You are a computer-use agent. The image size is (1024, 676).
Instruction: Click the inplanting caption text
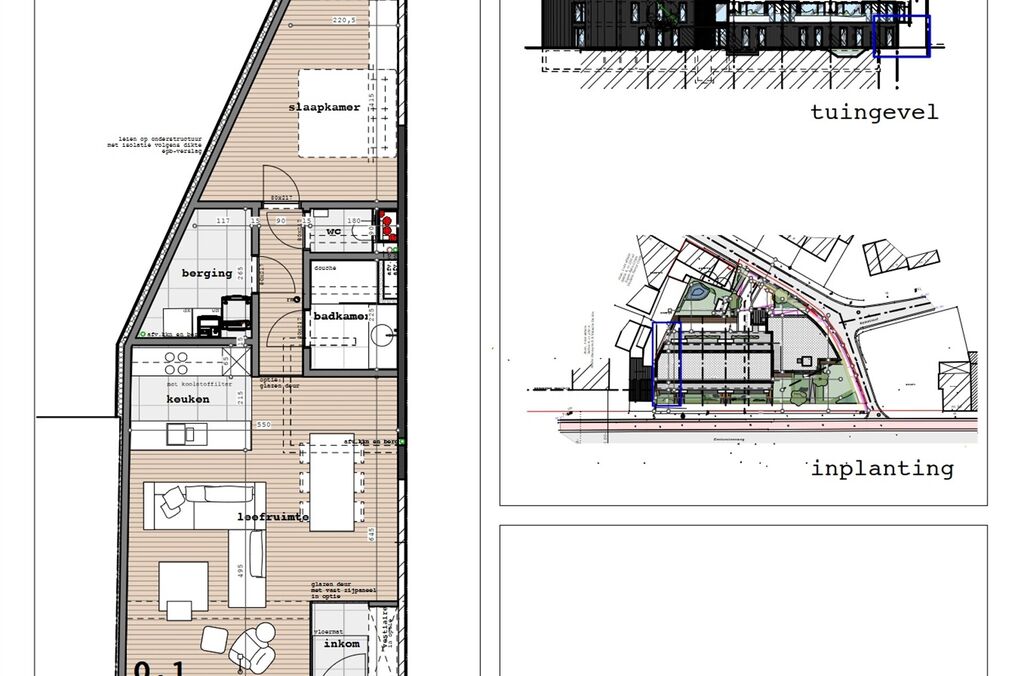881,468
